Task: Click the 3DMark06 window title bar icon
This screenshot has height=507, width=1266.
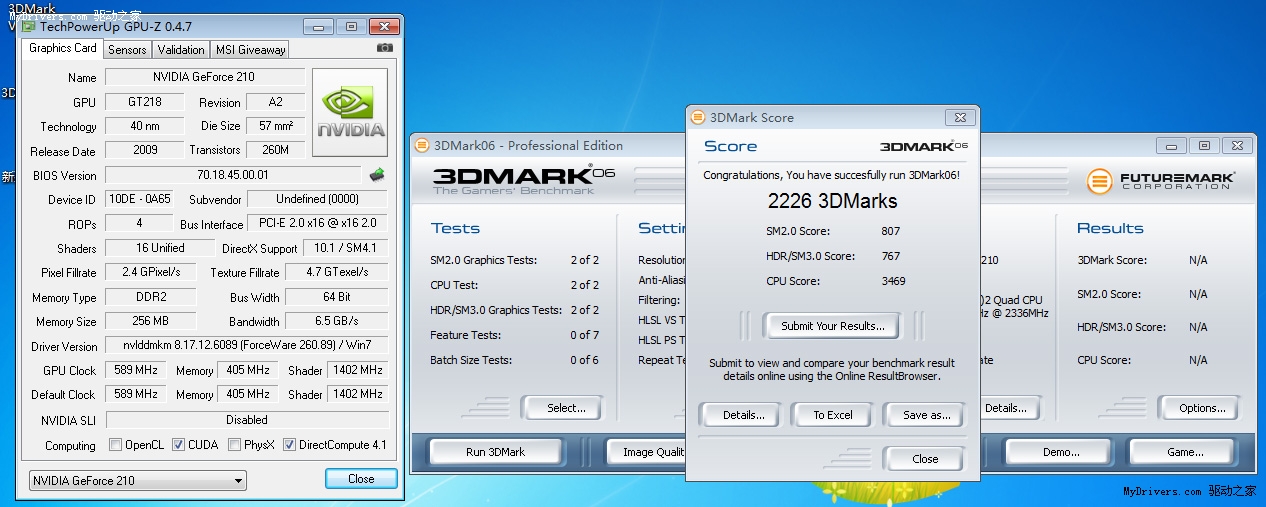Action: click(x=422, y=145)
